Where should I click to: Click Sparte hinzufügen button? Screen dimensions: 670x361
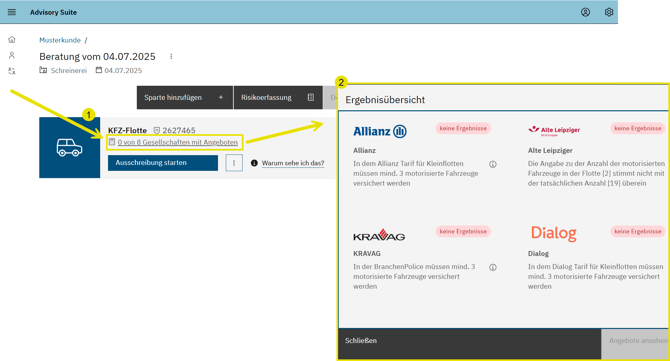185,97
